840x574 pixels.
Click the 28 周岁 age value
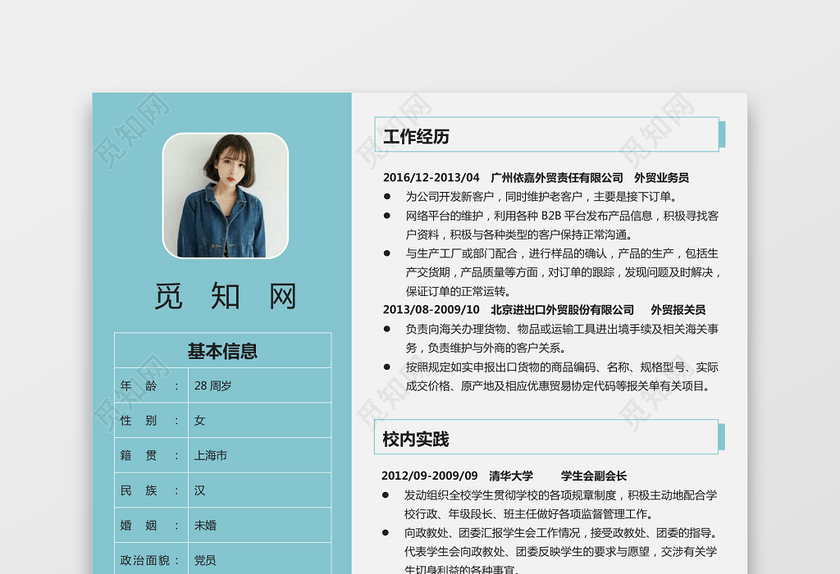click(213, 386)
